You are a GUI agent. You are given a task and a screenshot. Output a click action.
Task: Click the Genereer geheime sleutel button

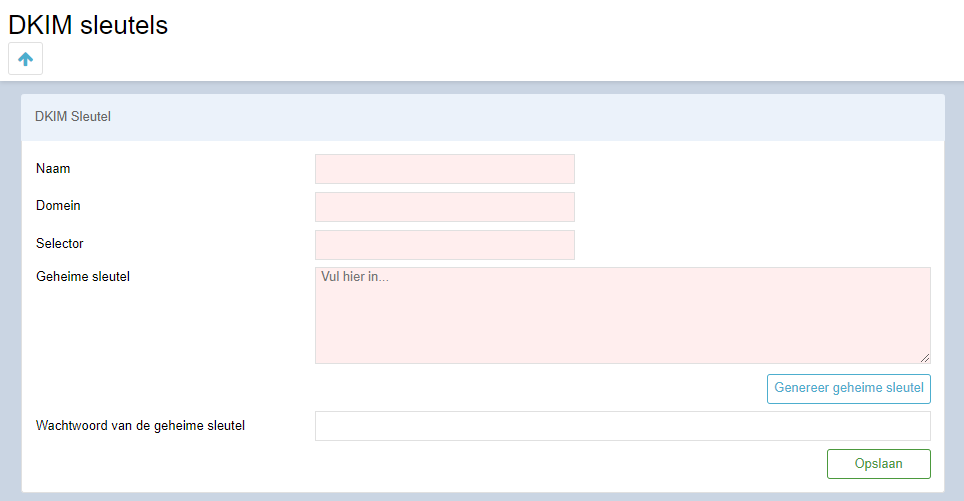click(x=848, y=389)
